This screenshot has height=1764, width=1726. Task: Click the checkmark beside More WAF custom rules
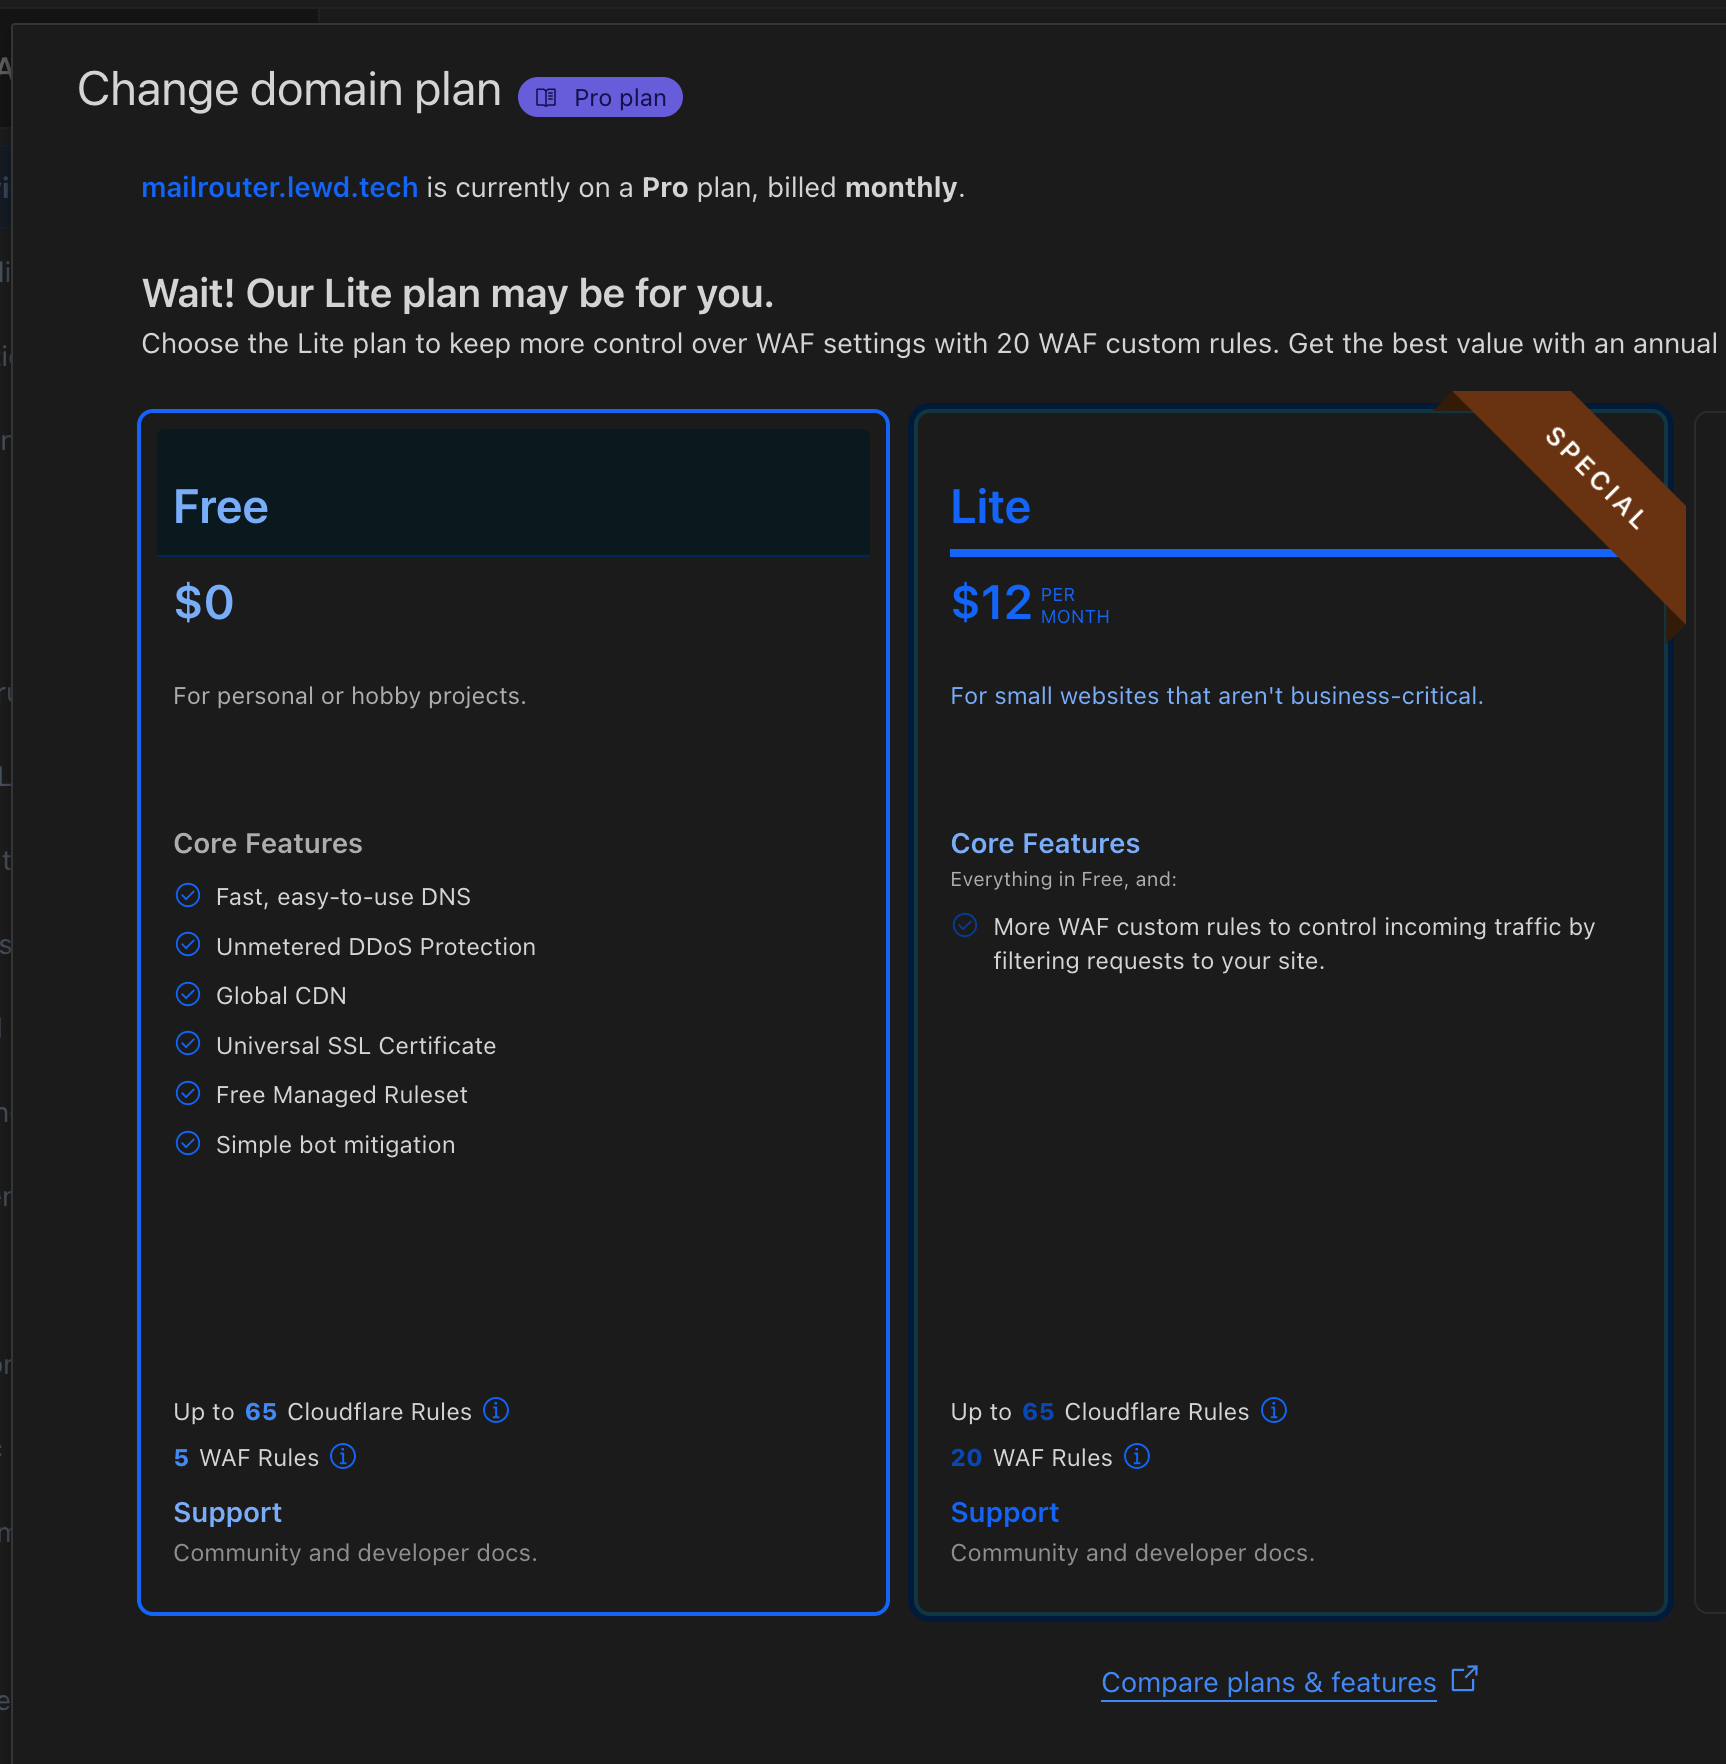click(965, 925)
